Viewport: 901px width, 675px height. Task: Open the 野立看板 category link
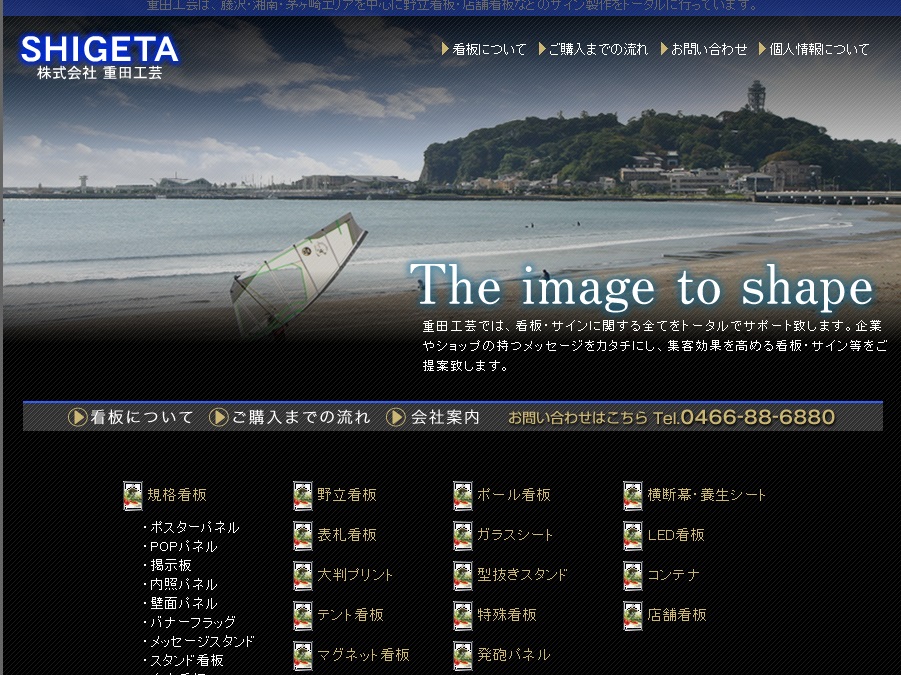346,495
